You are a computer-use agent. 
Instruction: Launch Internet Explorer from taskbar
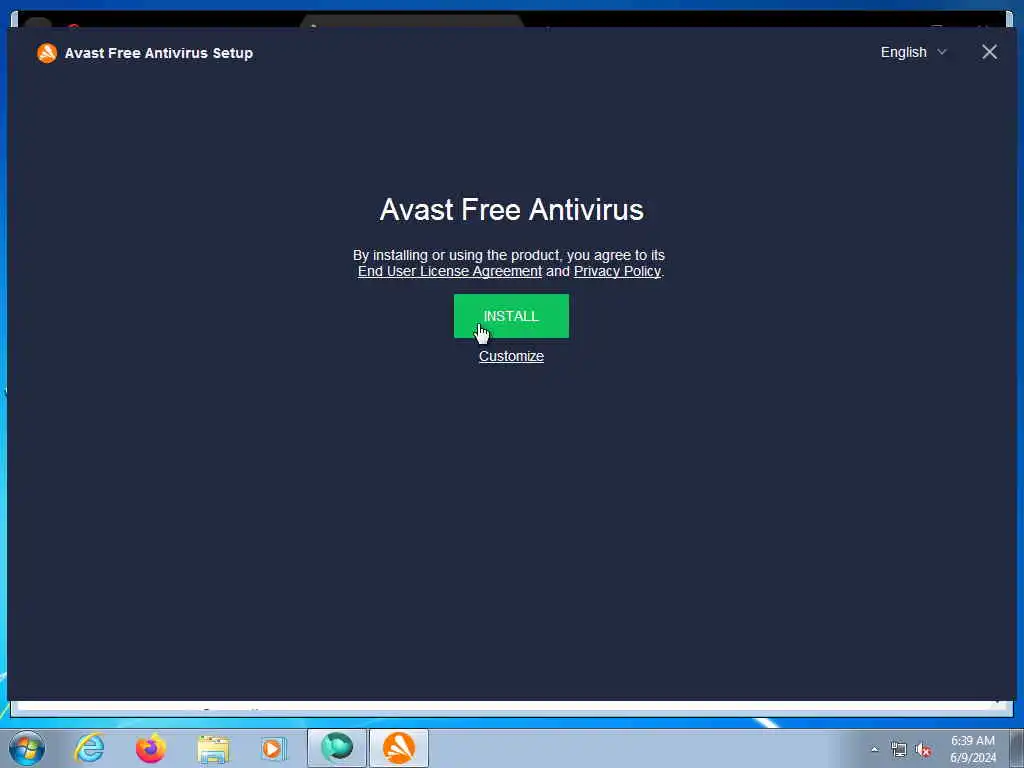coord(89,748)
